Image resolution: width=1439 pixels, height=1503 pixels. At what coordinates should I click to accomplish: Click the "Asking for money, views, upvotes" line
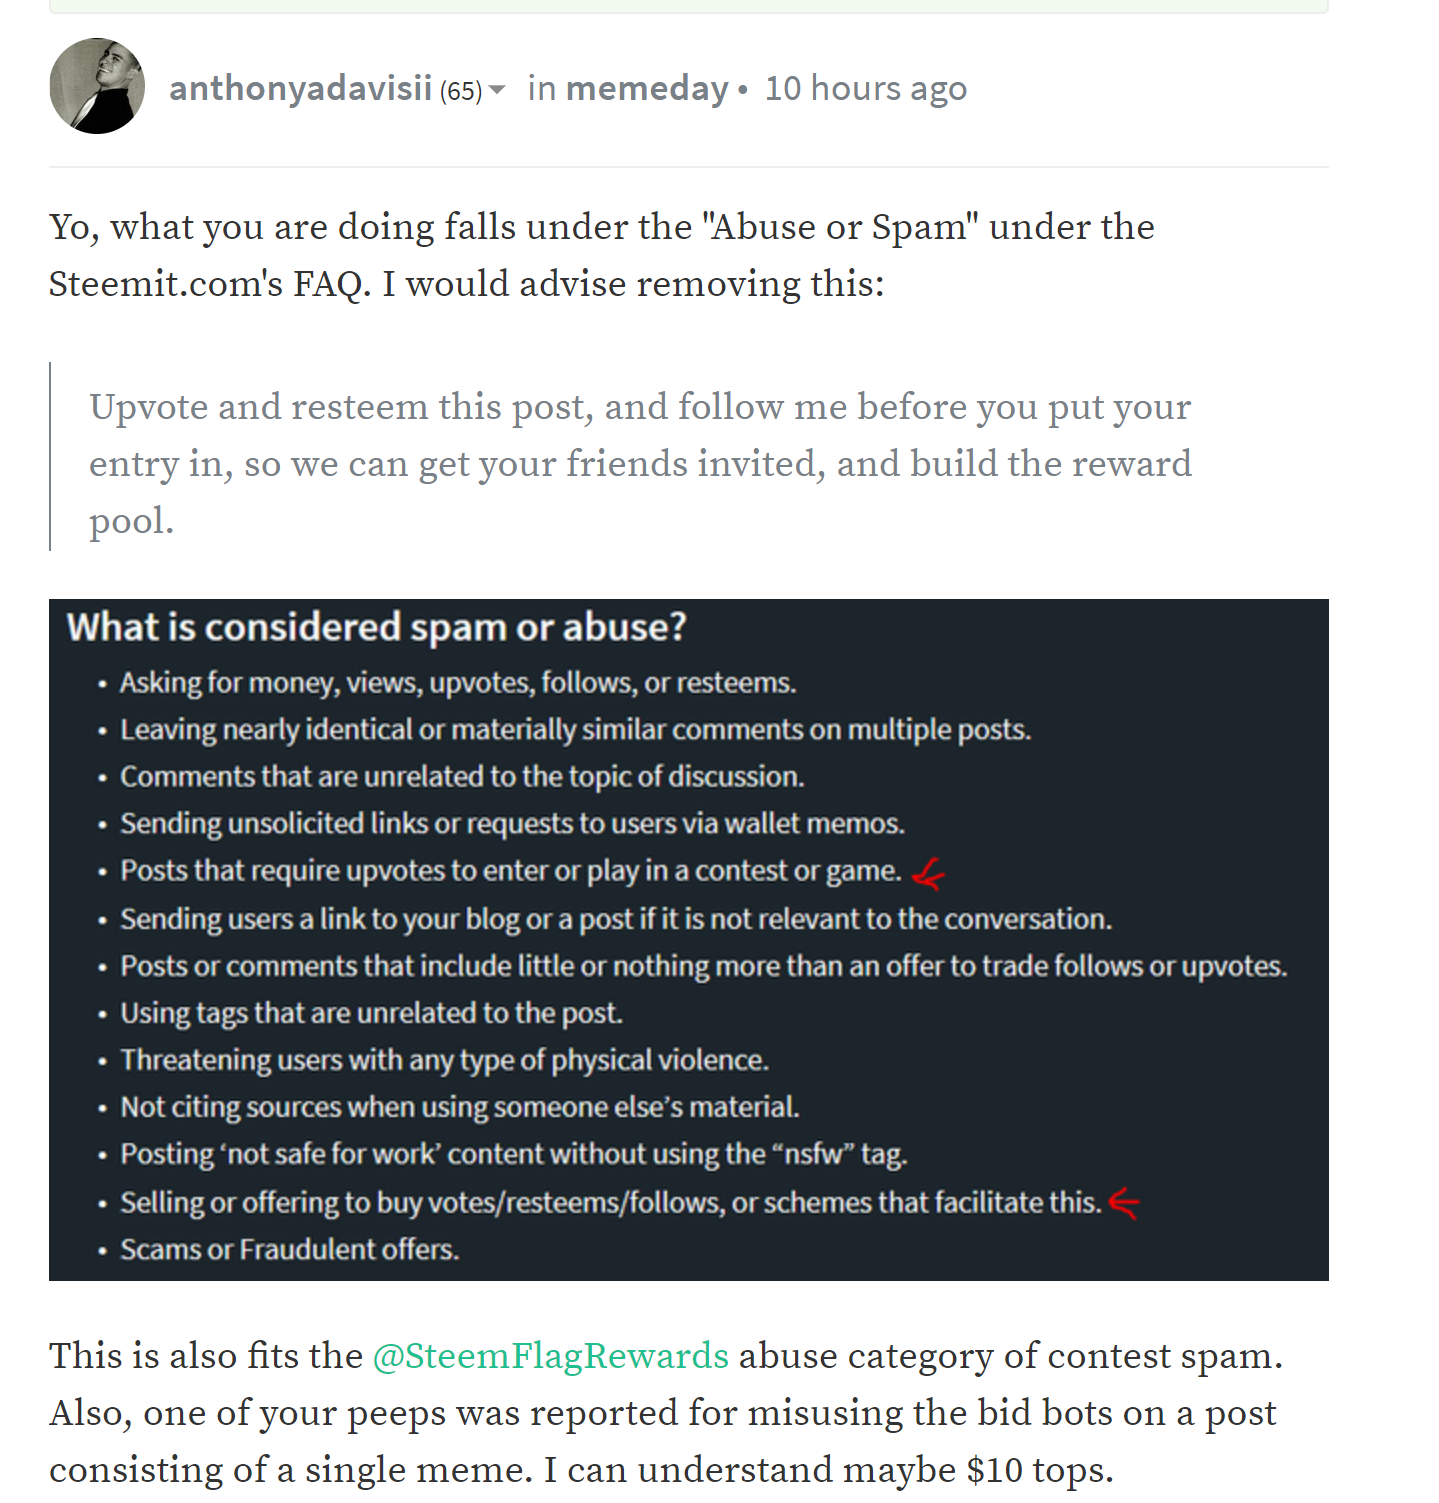coord(457,683)
